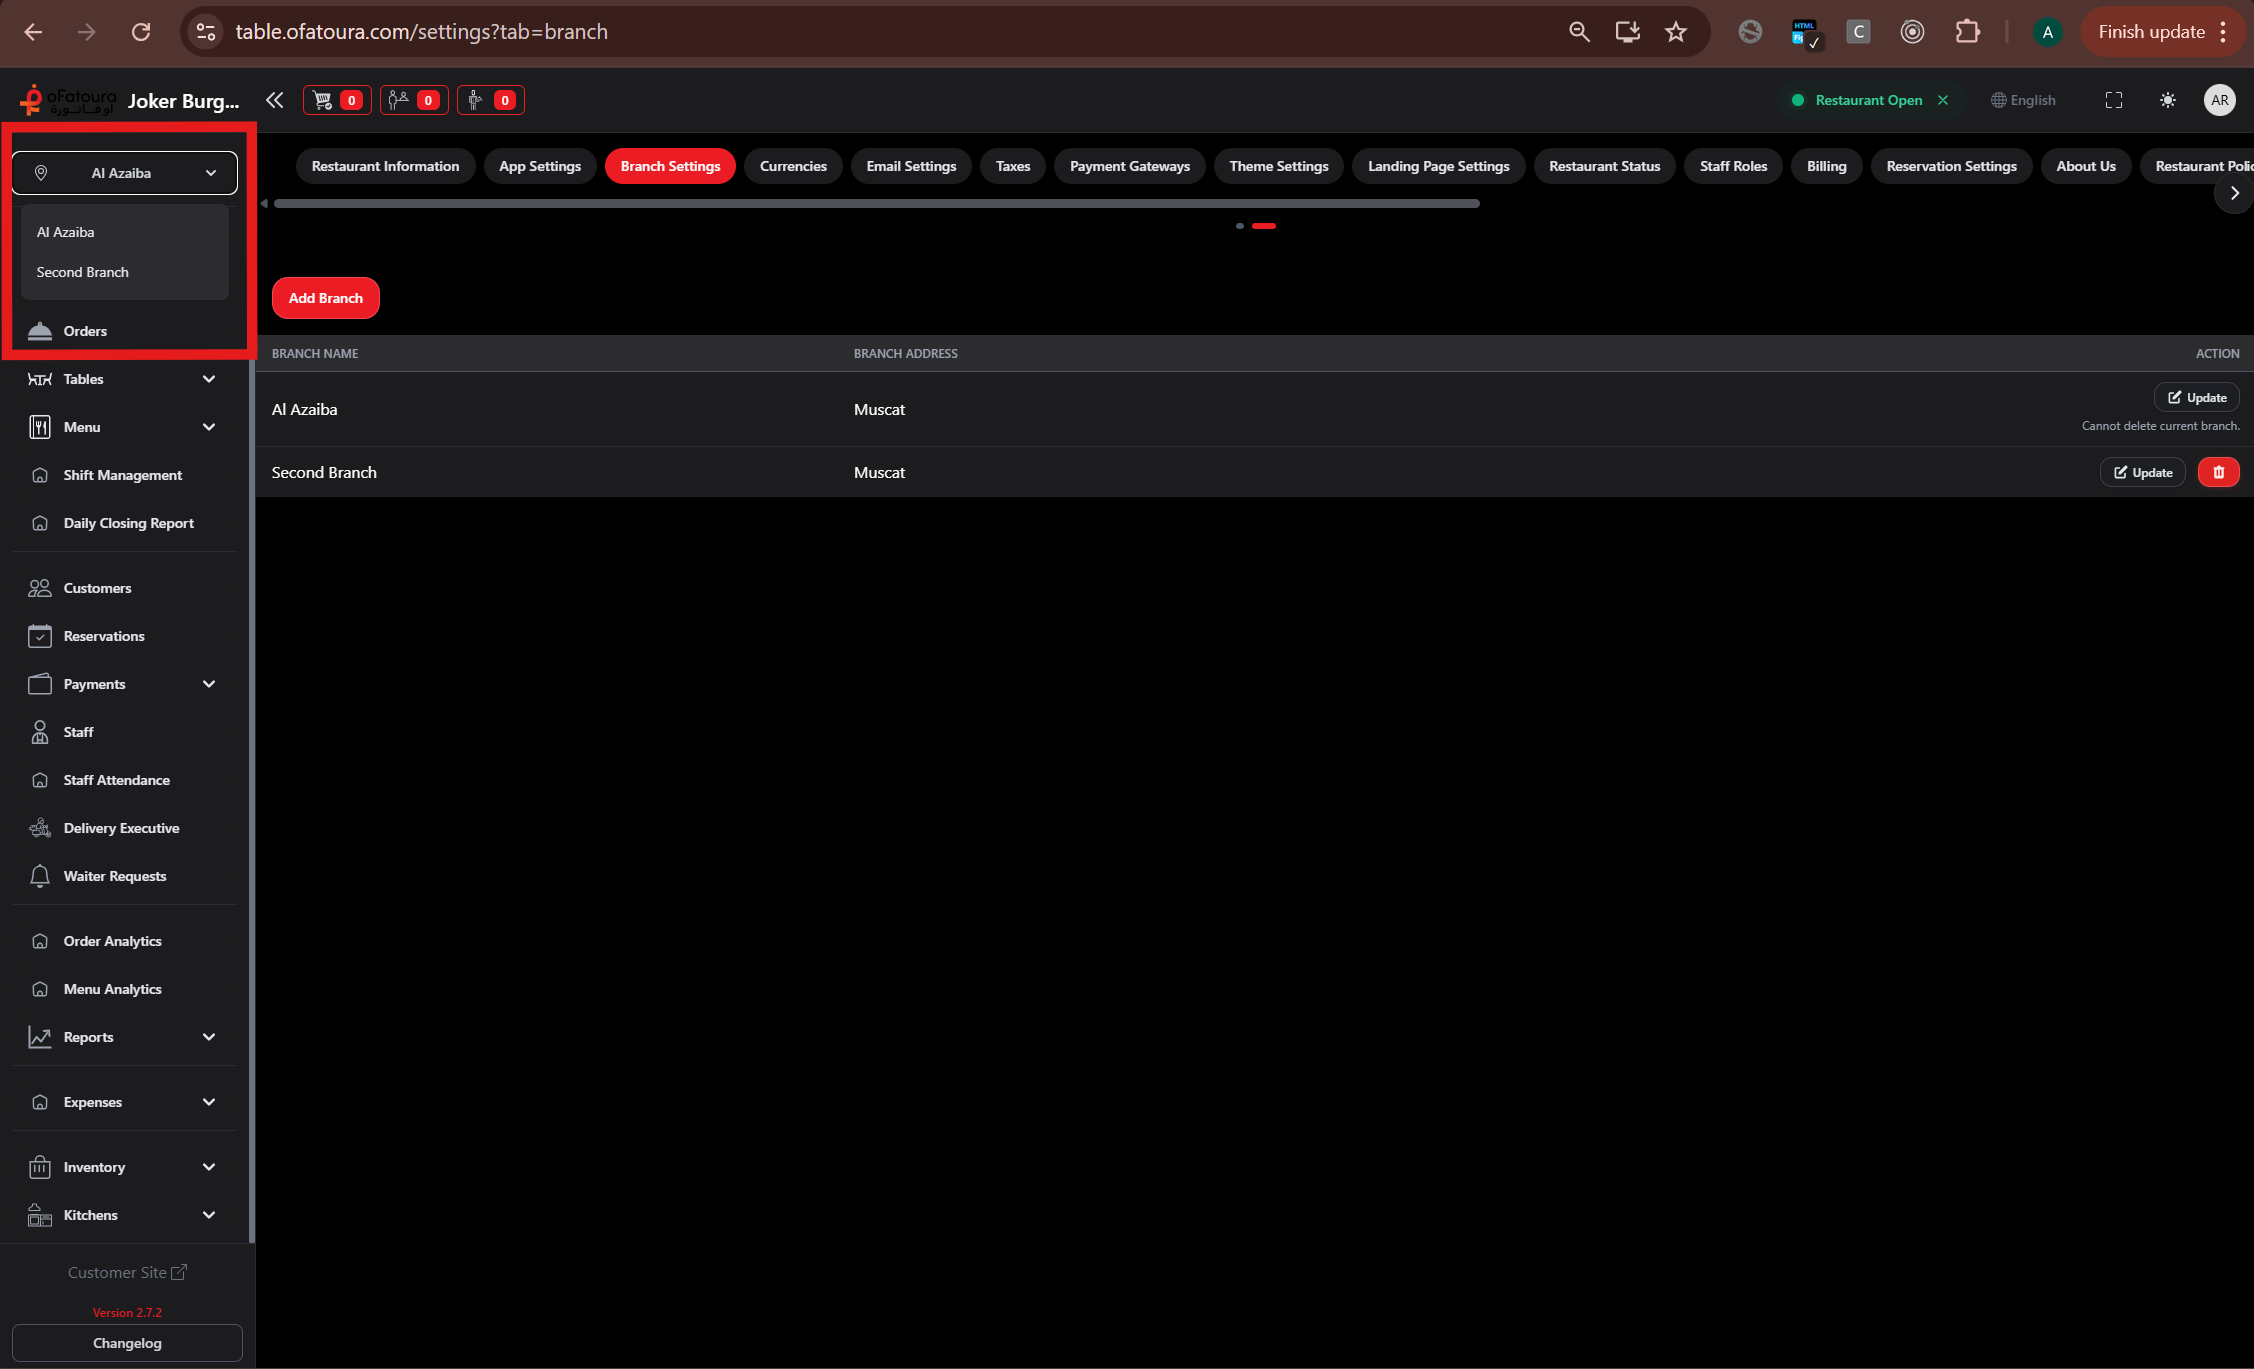Click the red page indicator under settings tabs
2254x1369 pixels.
(1263, 226)
